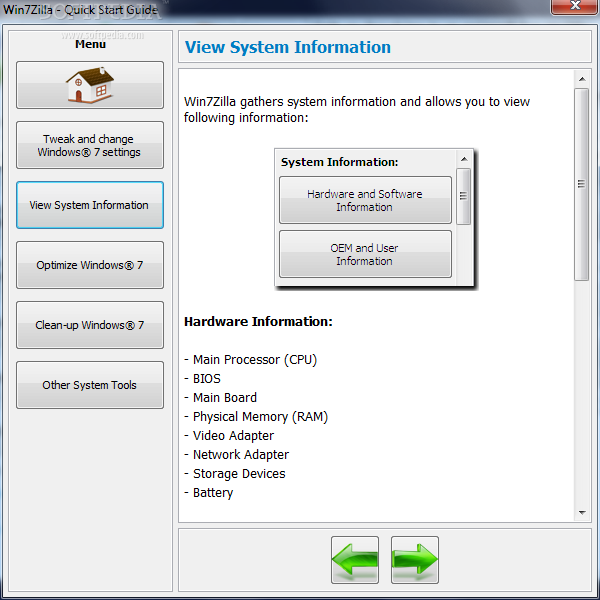Click the 'Main Processor (CPU)' list entry
600x600 pixels.
[255, 360]
